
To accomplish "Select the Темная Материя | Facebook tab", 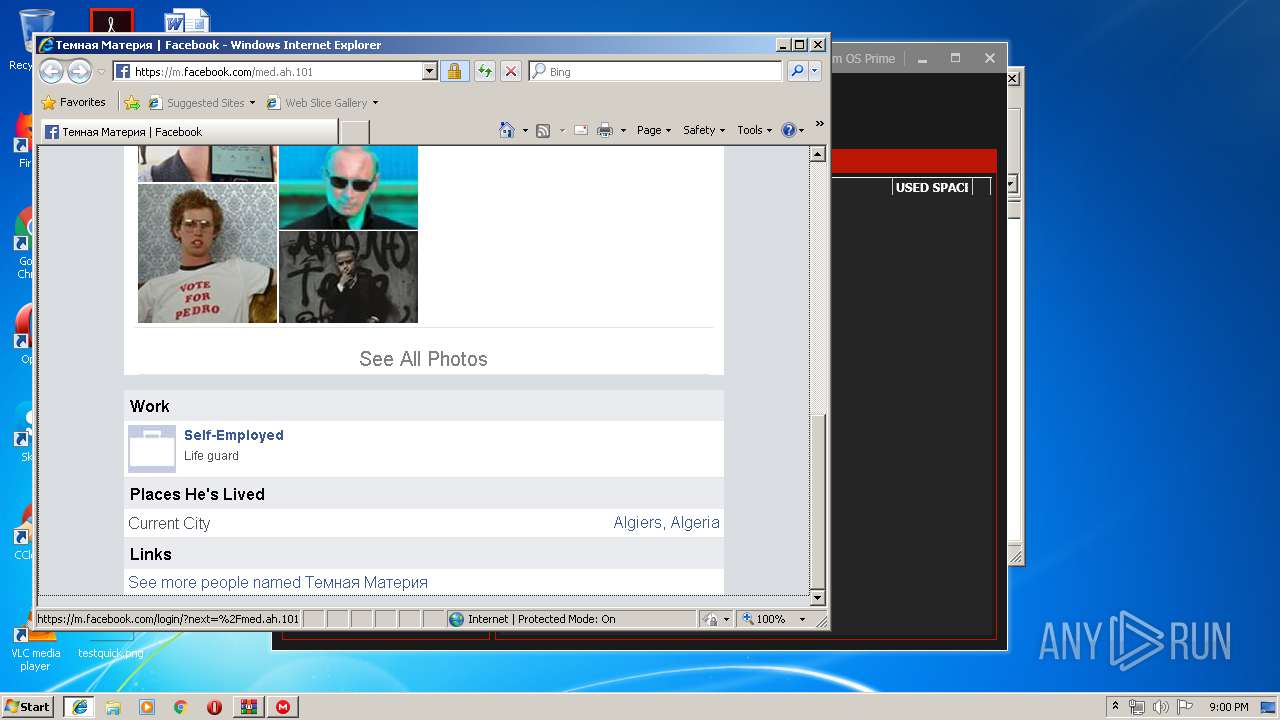I will tap(189, 132).
